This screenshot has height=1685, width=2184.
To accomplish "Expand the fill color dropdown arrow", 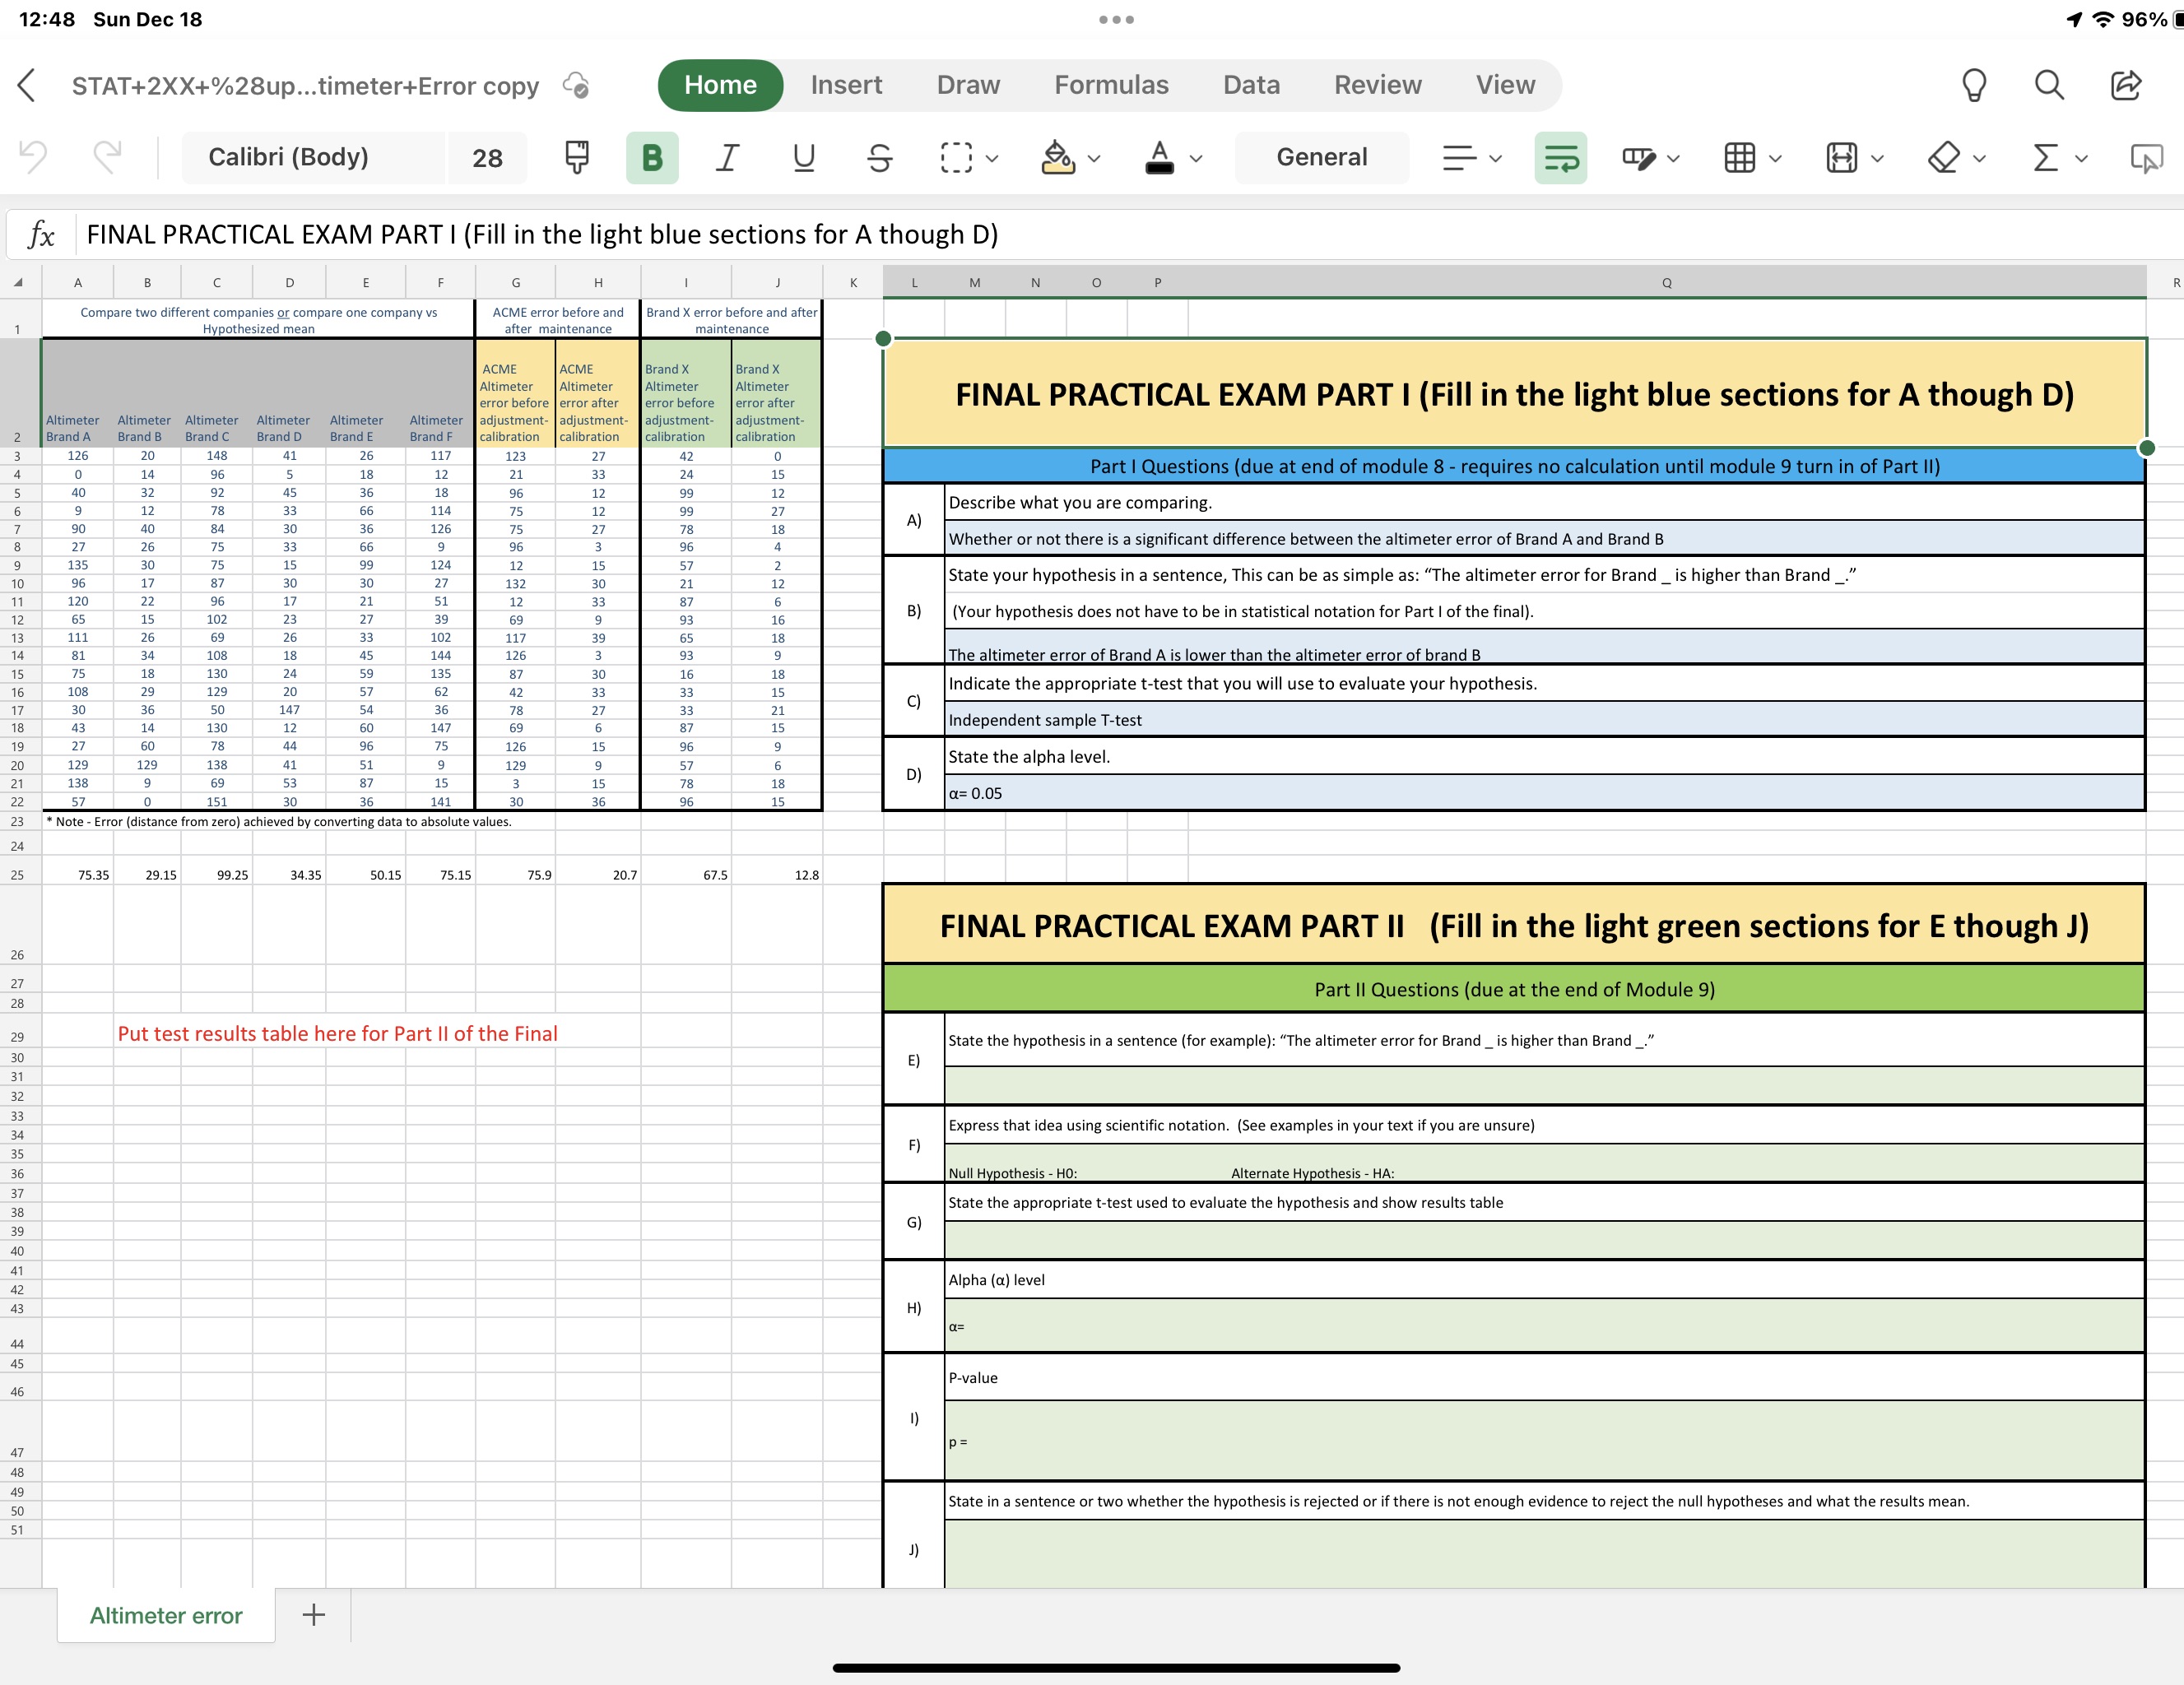I will pyautogui.click(x=1095, y=158).
